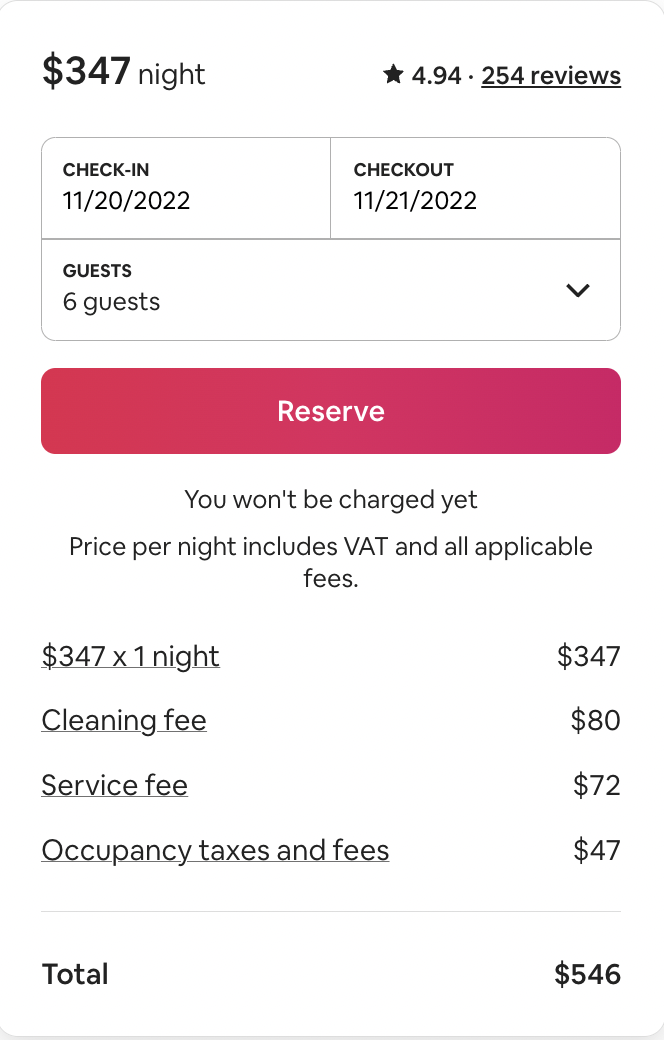Viewport: 664px width, 1040px height.
Task: Open the 6 guests selector
Action: [331, 290]
